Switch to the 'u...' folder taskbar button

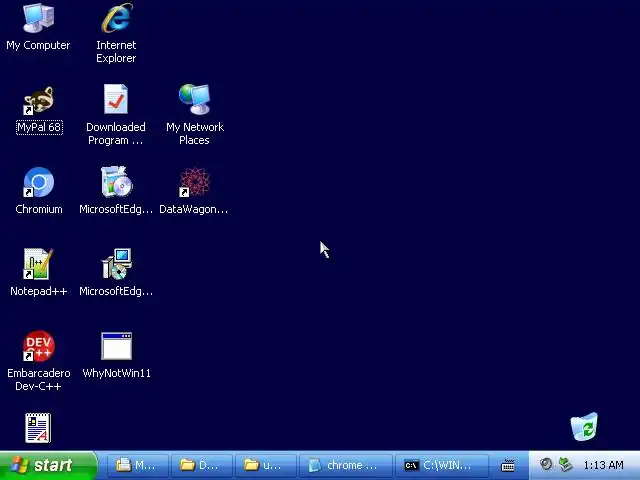[x=266, y=465]
